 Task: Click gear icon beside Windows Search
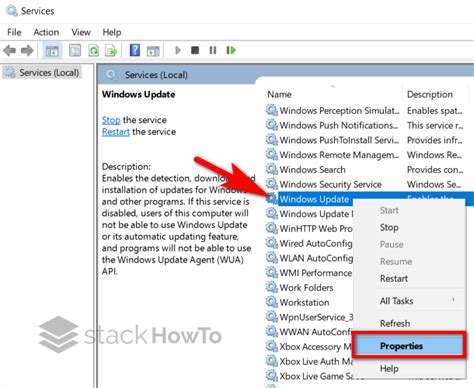pyautogui.click(x=272, y=169)
